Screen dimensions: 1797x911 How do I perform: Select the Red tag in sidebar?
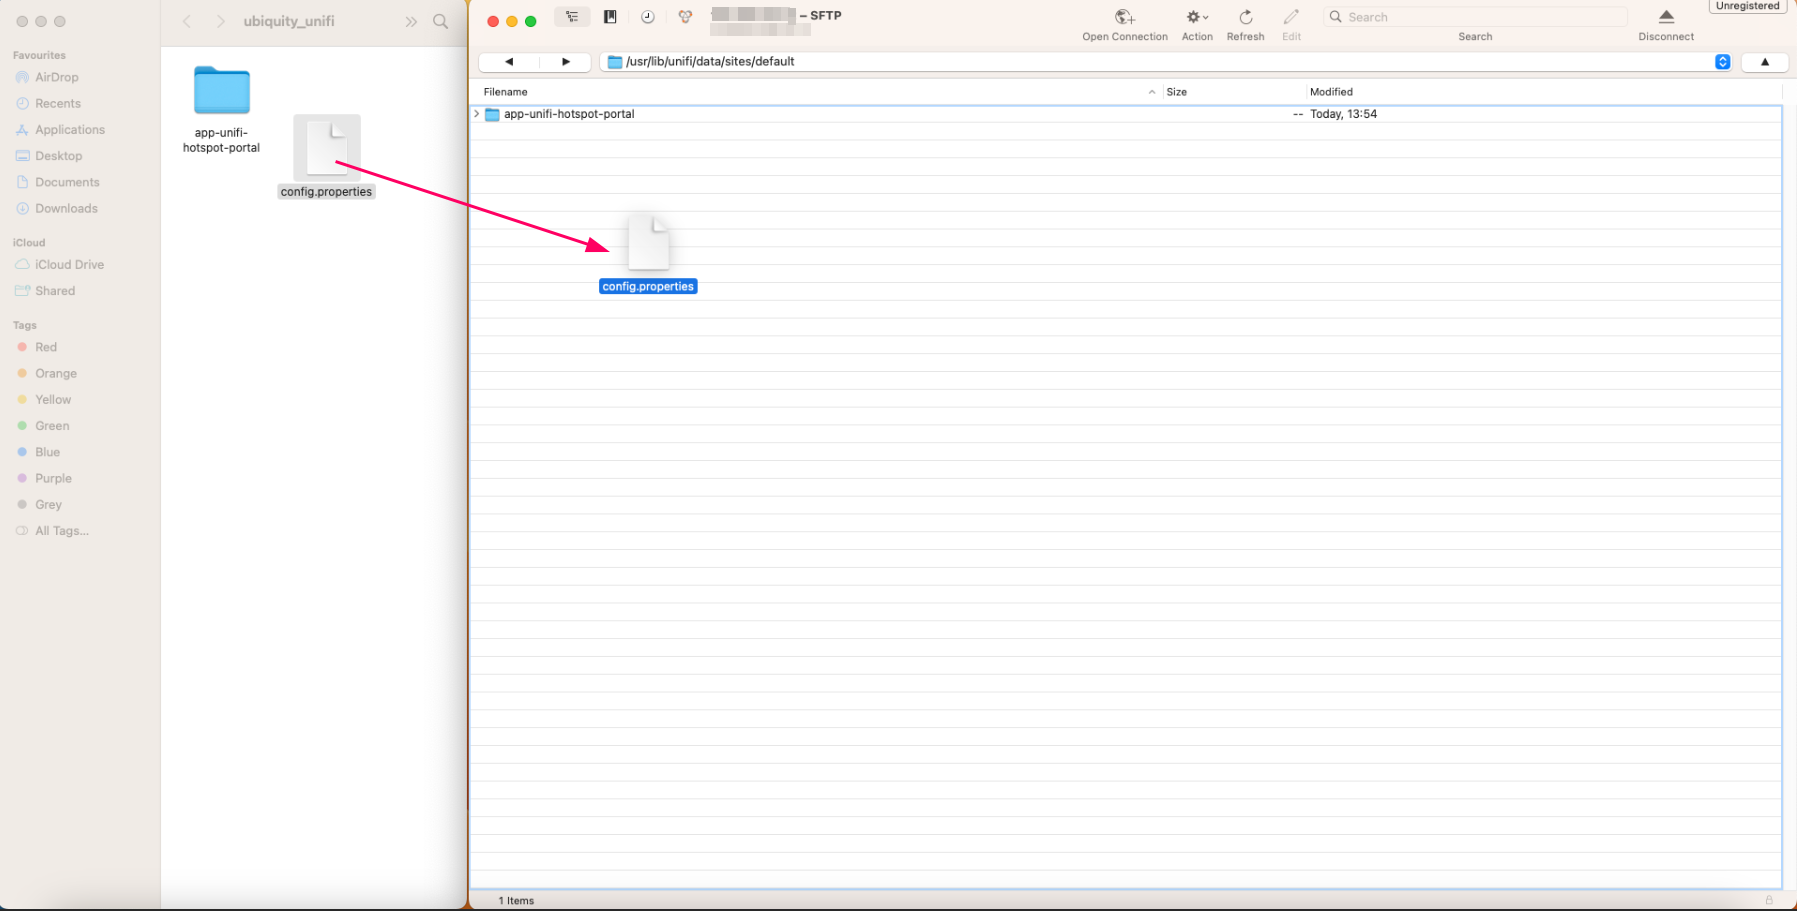point(46,347)
